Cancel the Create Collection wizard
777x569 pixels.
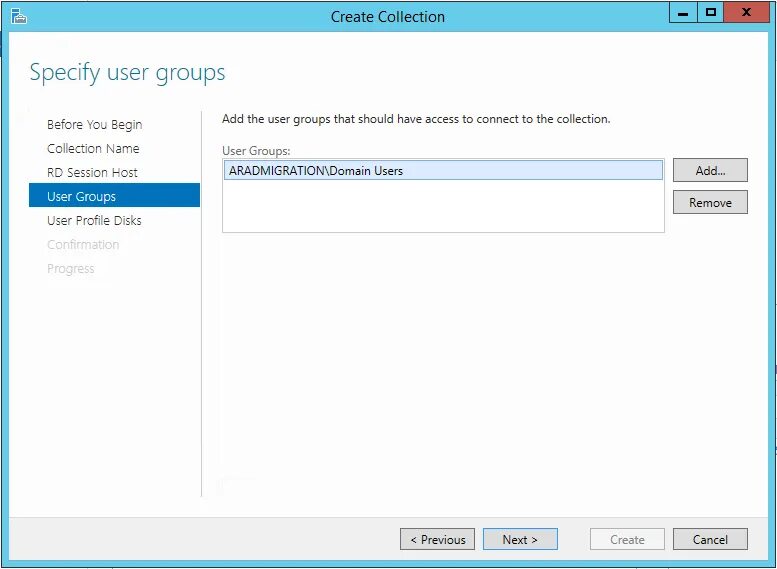coord(710,539)
